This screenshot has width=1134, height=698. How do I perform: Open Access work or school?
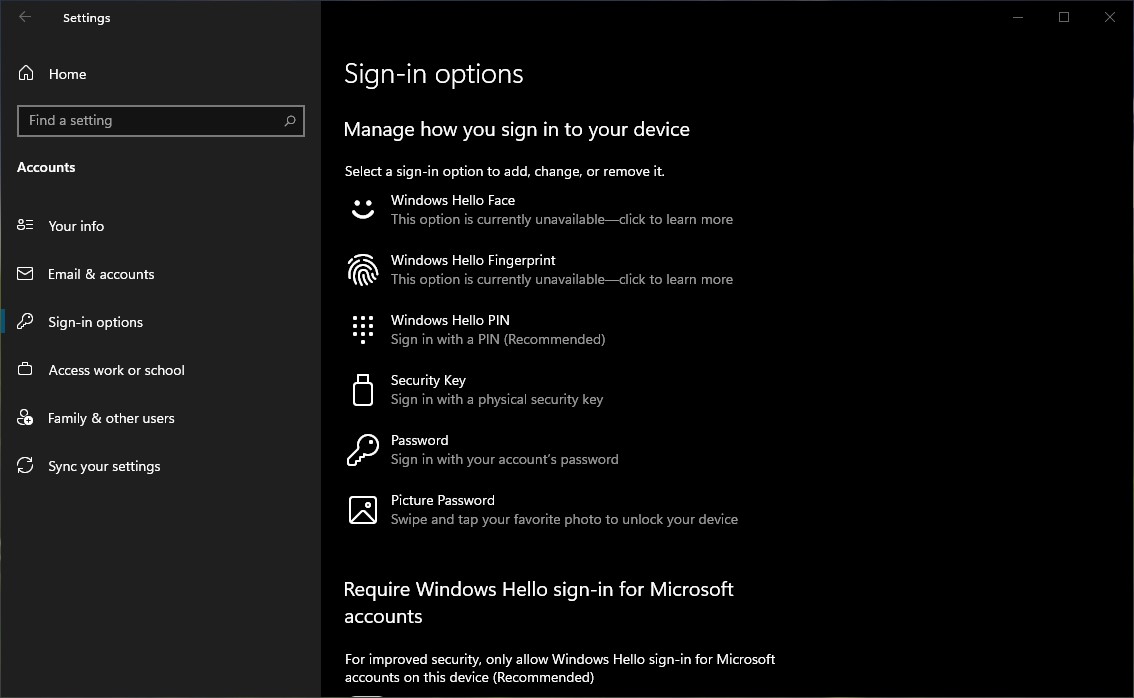click(x=161, y=370)
